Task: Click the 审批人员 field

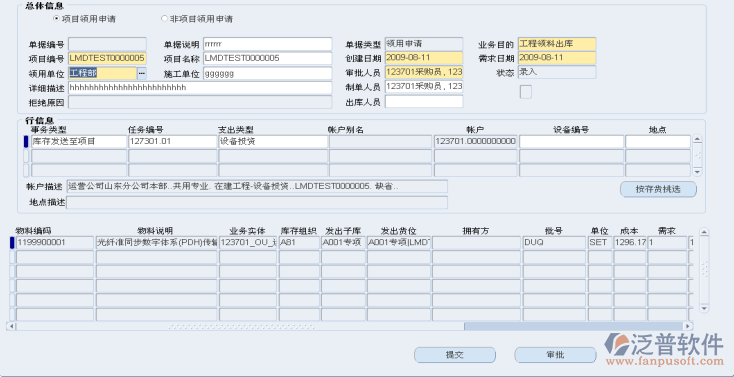Action: tap(424, 72)
